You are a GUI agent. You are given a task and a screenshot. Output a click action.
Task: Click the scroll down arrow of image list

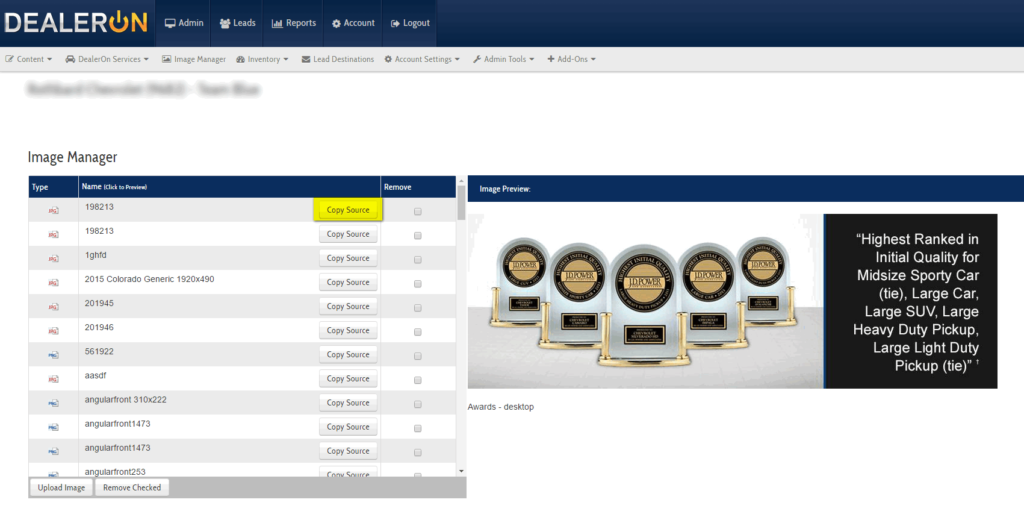(x=461, y=471)
